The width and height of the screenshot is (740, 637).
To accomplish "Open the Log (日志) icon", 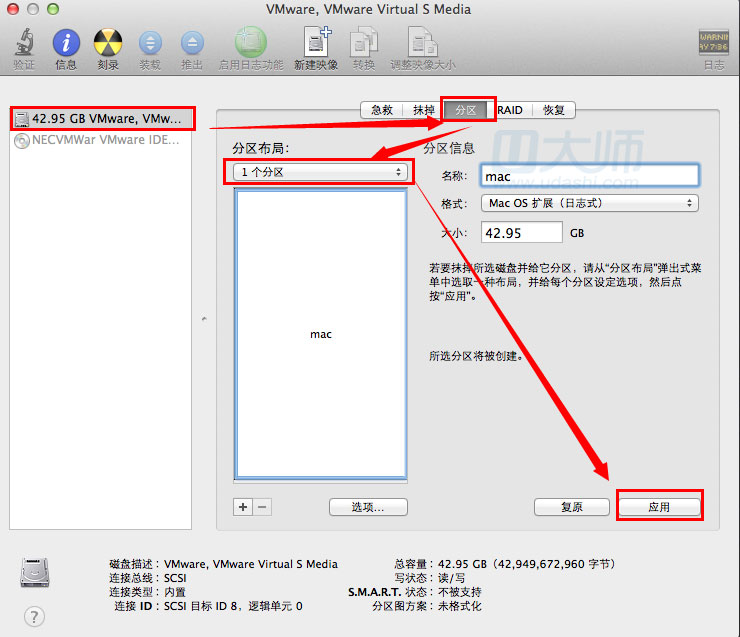I will click(713, 43).
